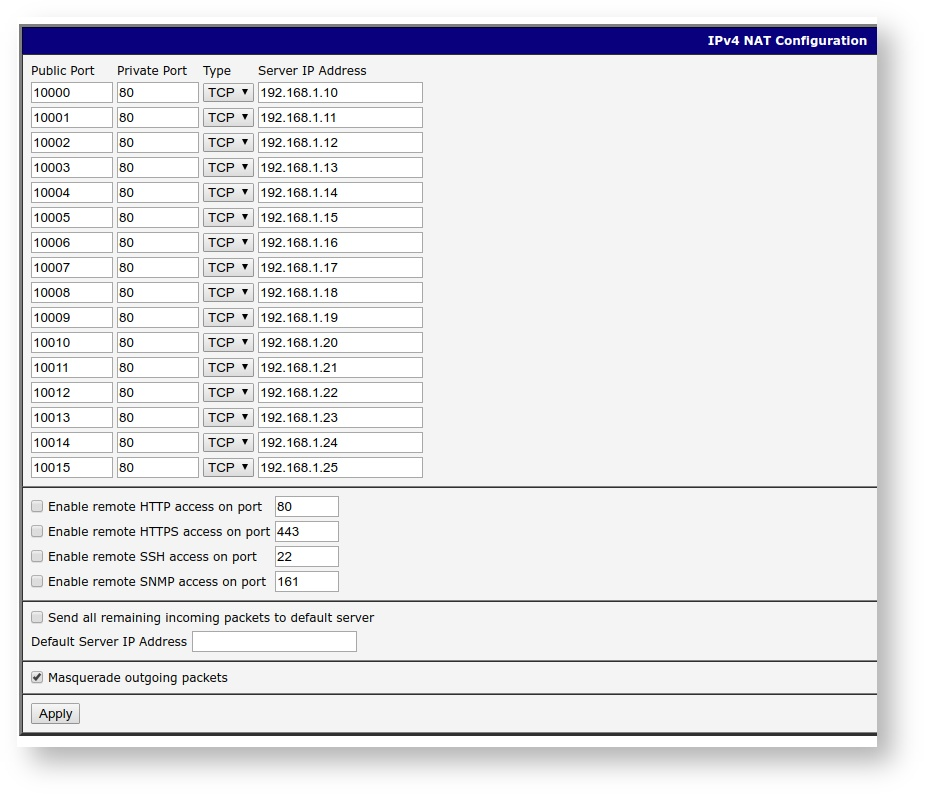Screen dimensions: 925x795
Task: Open TCP dropdown in the 10015 row
Action: point(228,468)
